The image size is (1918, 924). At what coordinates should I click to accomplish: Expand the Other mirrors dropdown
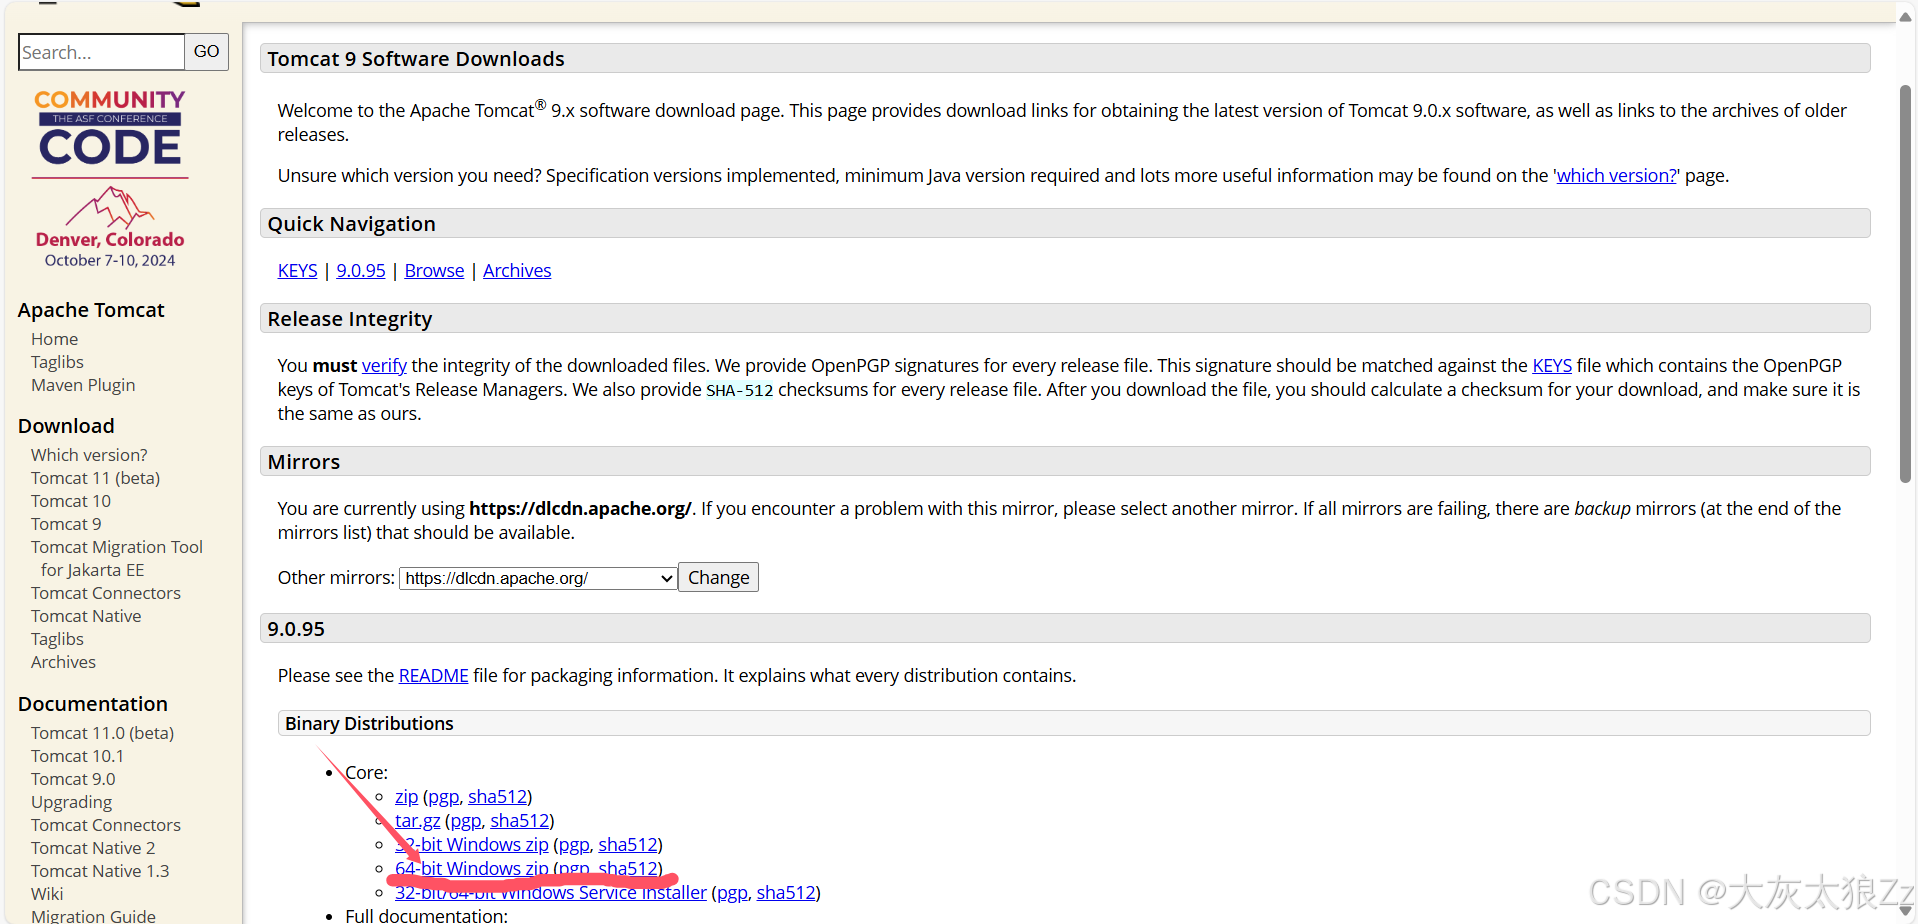538,578
